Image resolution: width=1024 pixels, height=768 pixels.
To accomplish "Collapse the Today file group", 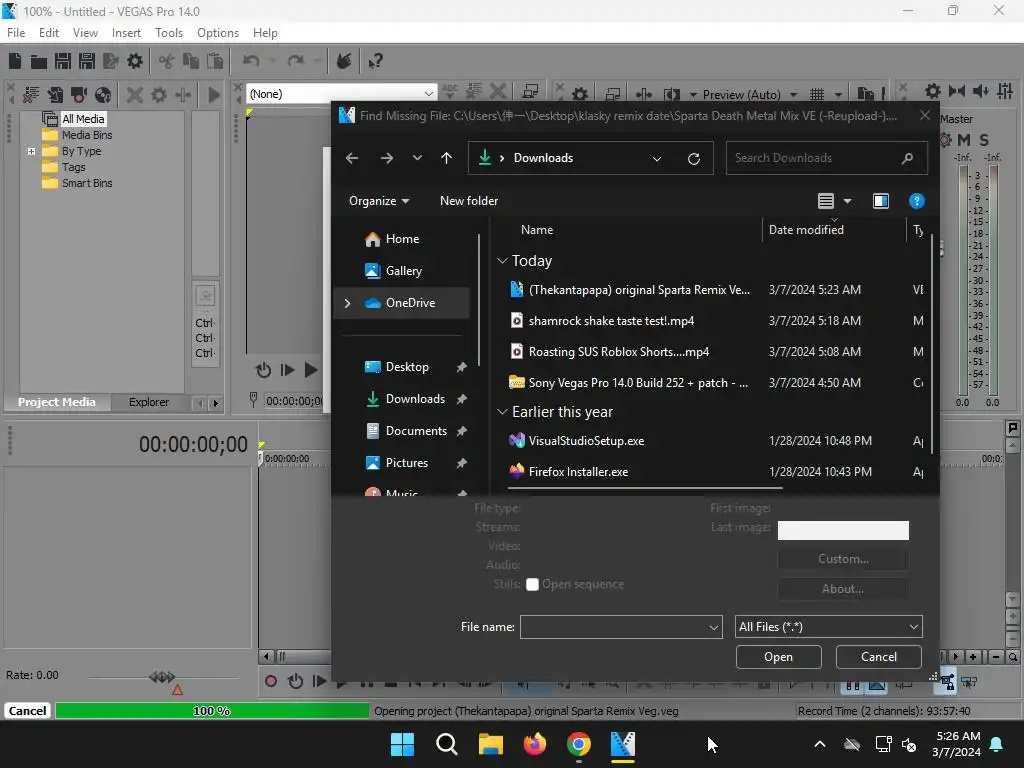I will 502,261.
